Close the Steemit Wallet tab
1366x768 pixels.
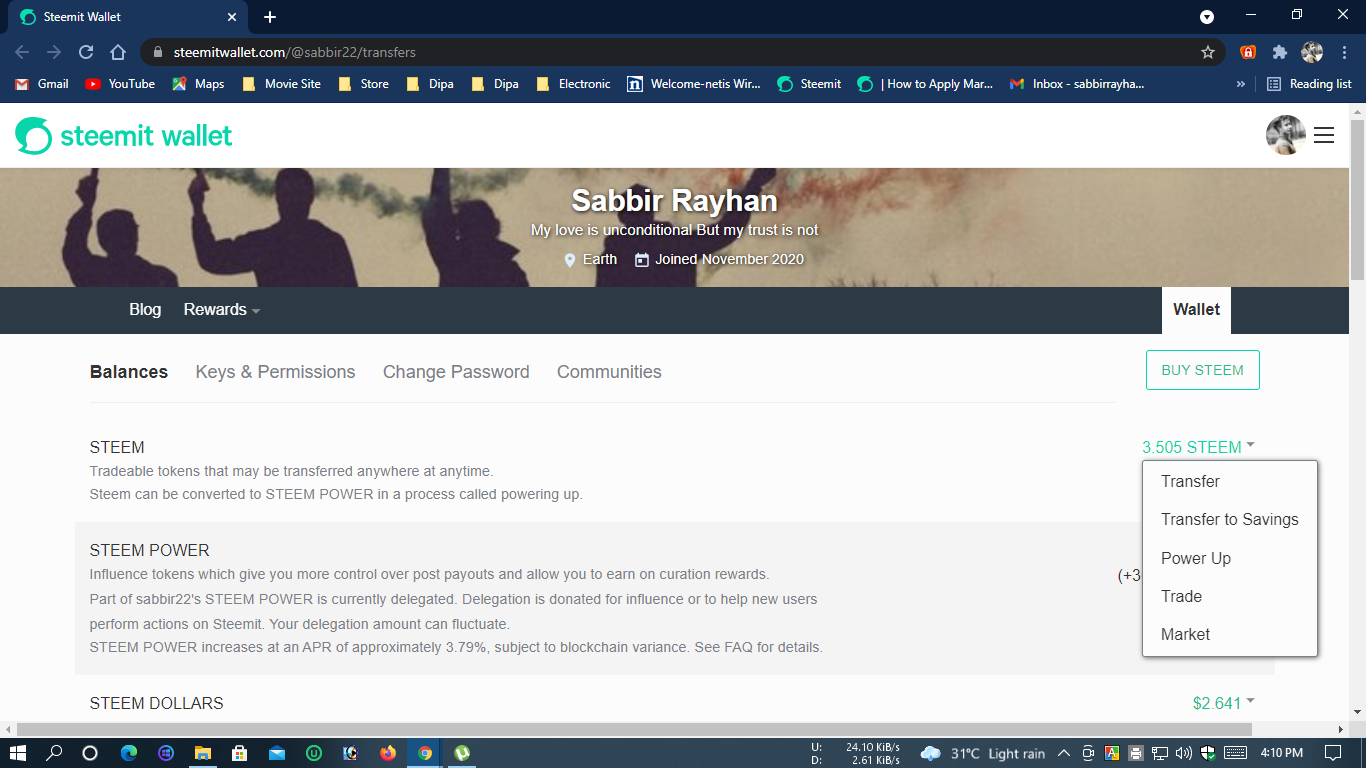pyautogui.click(x=232, y=17)
